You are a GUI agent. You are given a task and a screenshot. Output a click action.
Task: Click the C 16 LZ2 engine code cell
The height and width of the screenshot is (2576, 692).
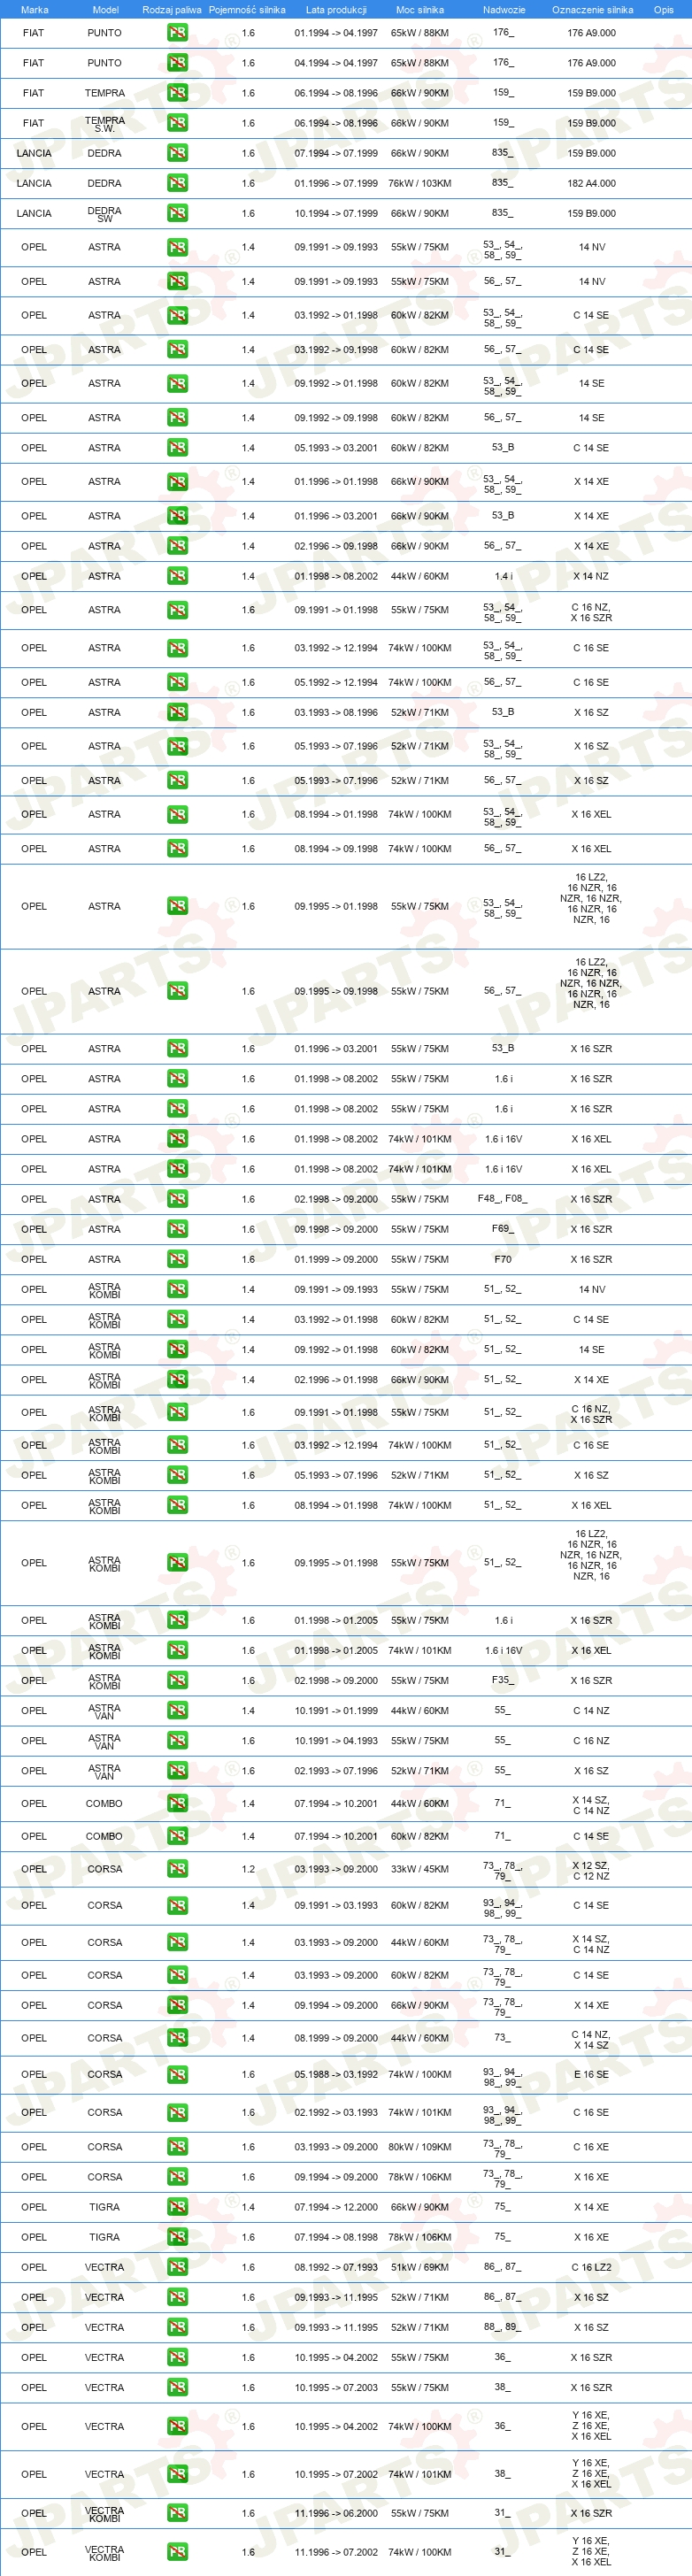pyautogui.click(x=591, y=2267)
